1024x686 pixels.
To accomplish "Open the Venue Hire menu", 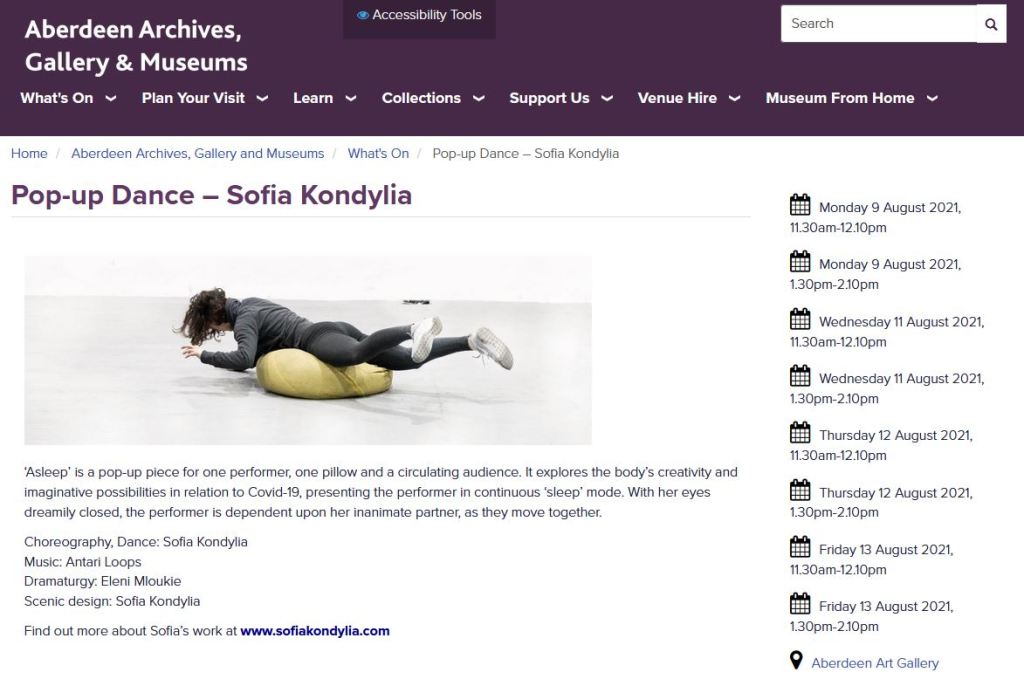I will click(689, 98).
